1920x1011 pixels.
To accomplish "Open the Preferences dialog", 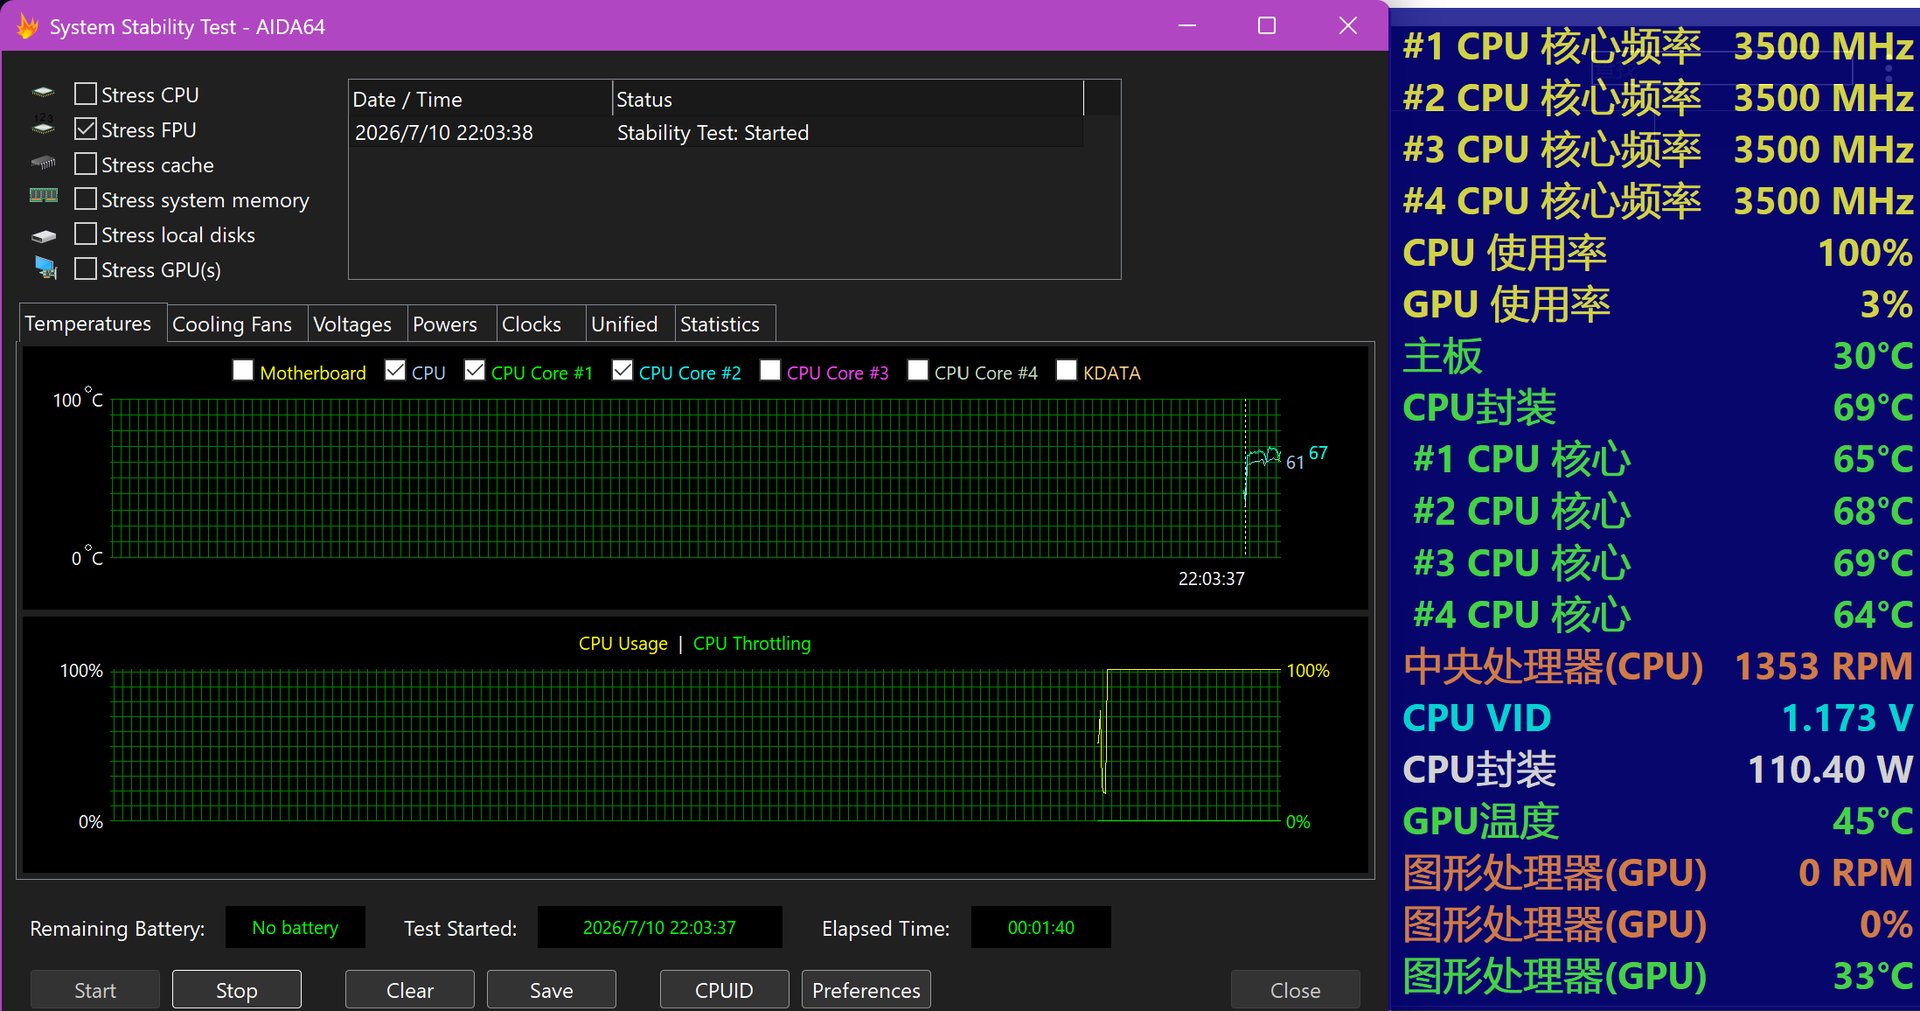I will tap(867, 990).
